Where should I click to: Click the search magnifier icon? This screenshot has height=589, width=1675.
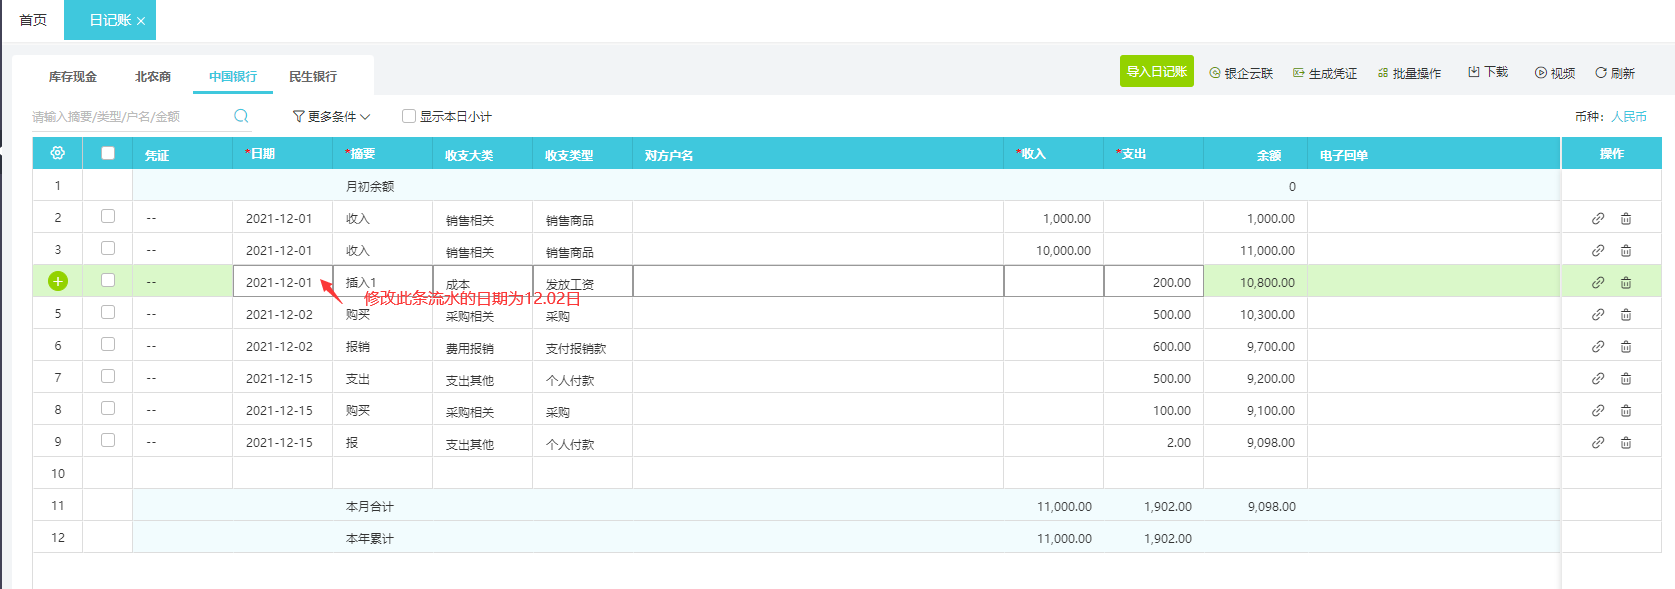coord(241,116)
